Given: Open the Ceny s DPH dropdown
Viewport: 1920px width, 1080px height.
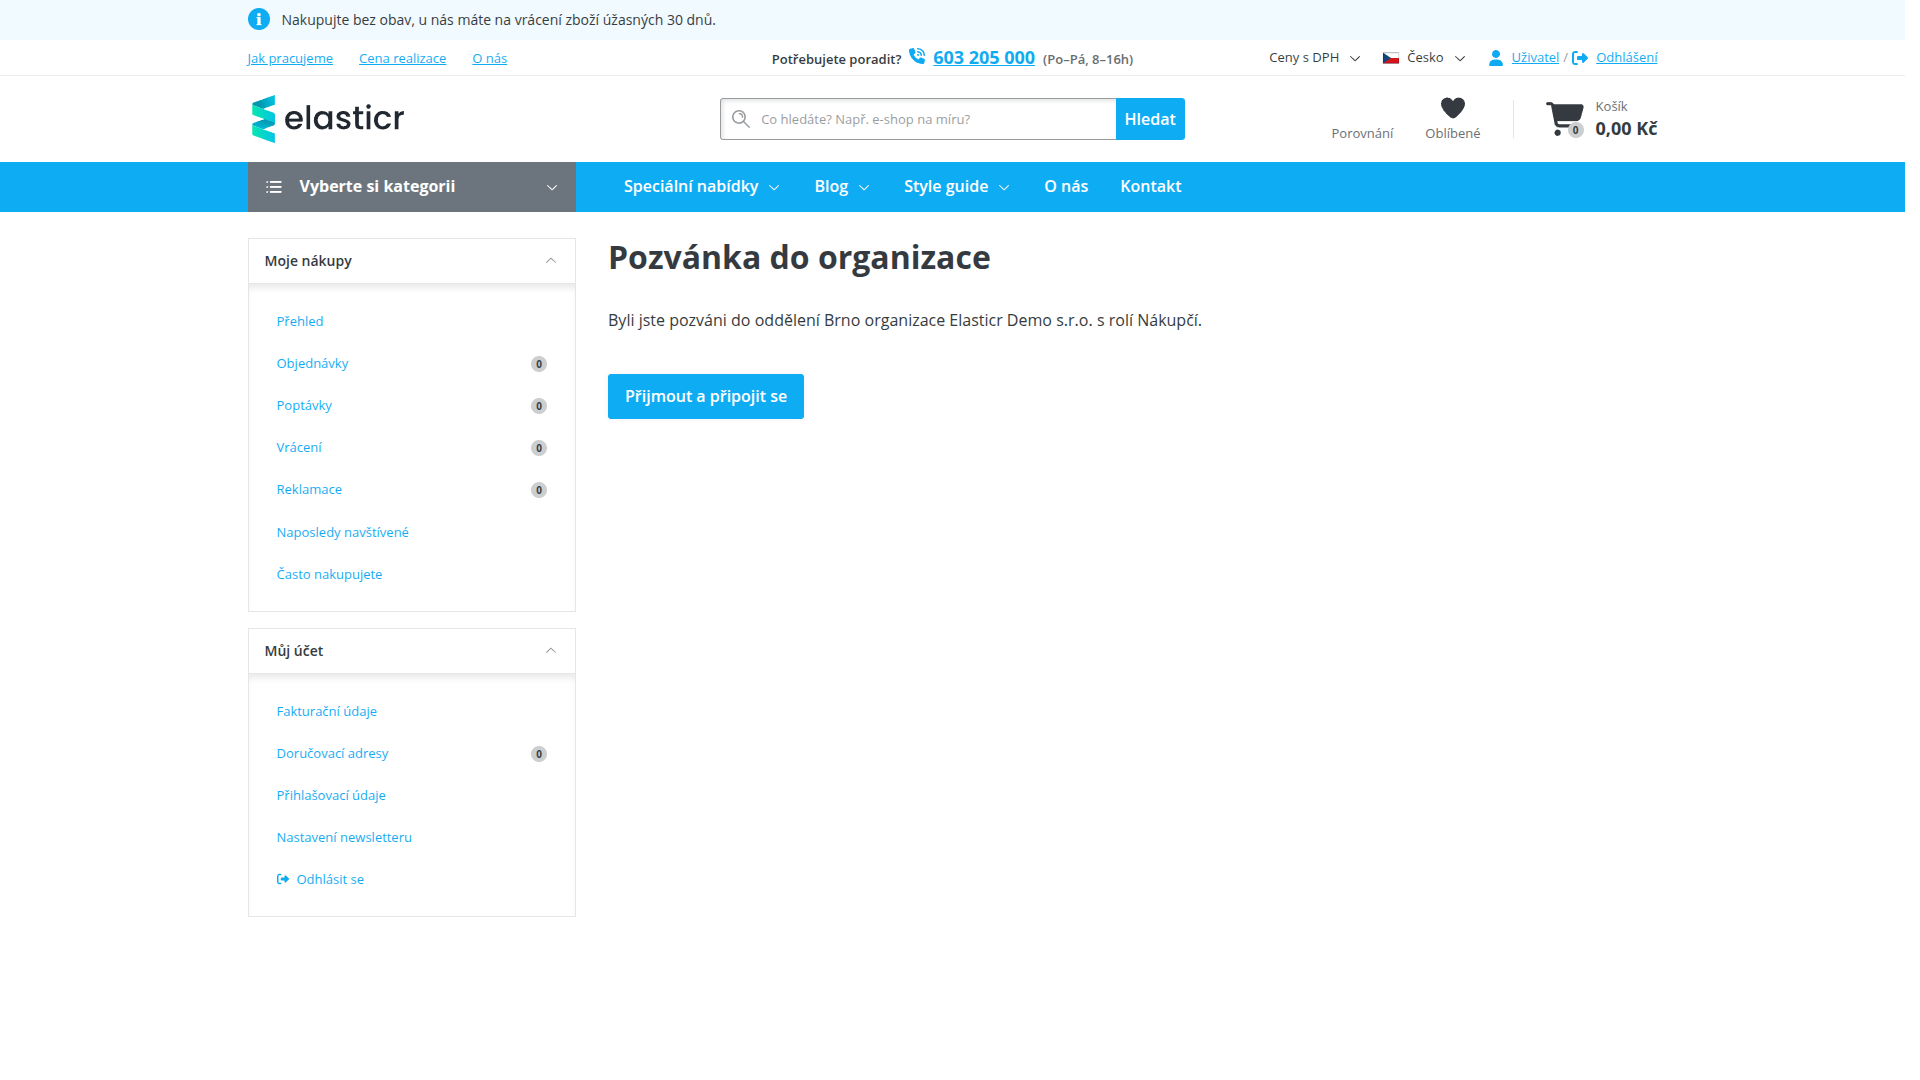Looking at the screenshot, I should [1314, 58].
